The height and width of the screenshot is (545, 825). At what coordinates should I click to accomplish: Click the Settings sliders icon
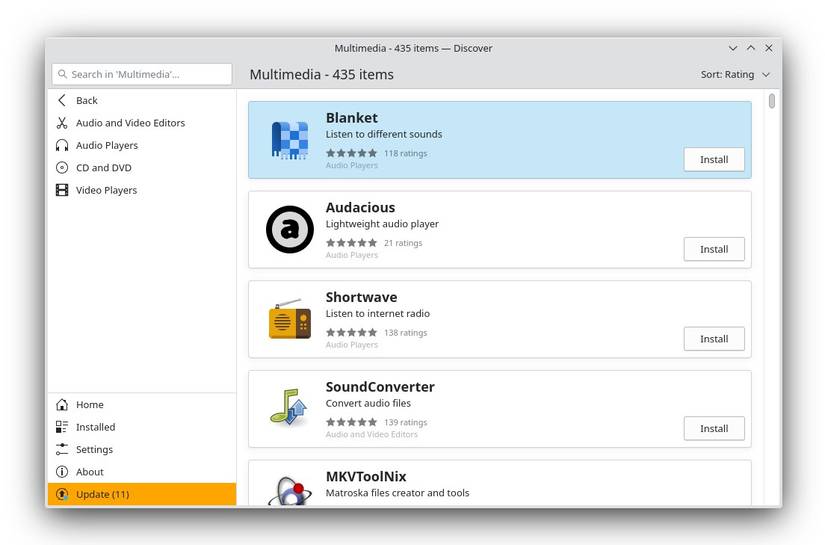62,449
